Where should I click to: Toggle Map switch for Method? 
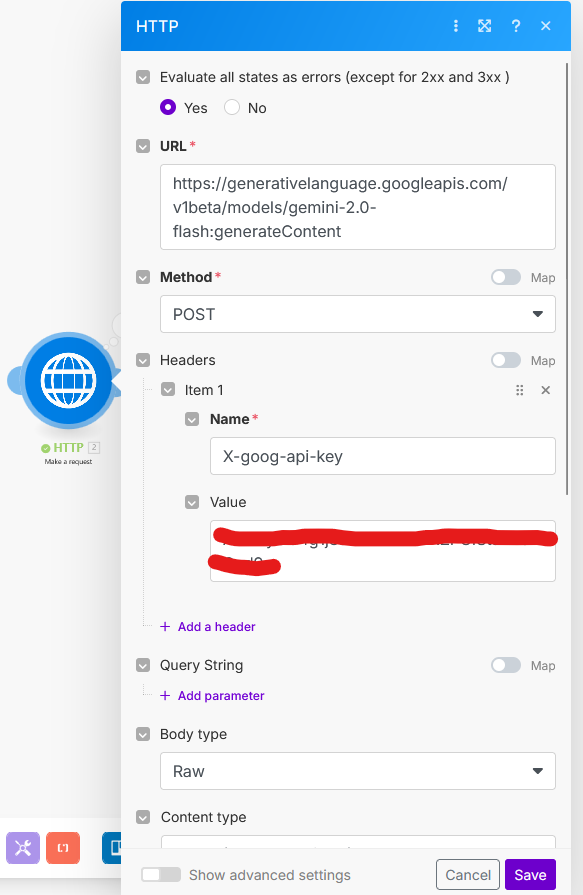(506, 277)
